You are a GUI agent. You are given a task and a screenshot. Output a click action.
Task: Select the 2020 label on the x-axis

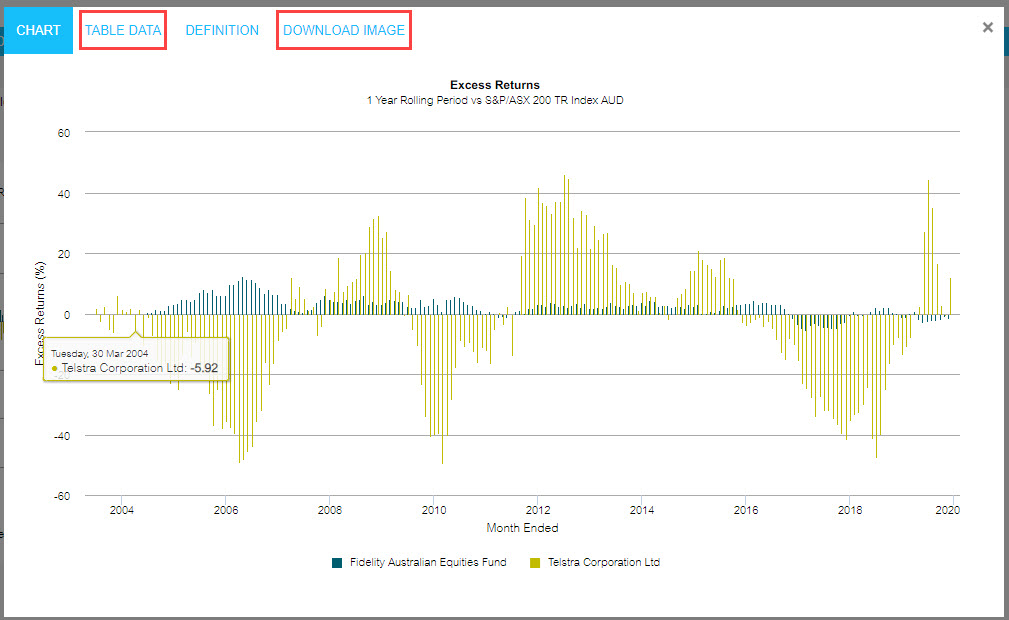pos(947,510)
